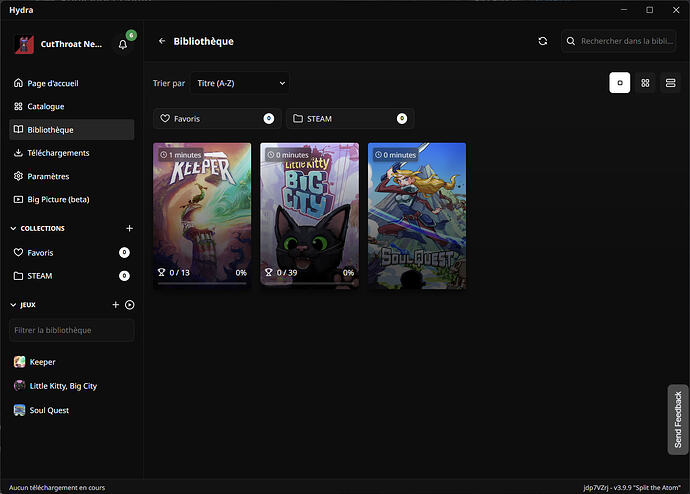Click the 1 minutes playtime badge on Keeper
Screen dimensions: 690x494
pos(181,155)
